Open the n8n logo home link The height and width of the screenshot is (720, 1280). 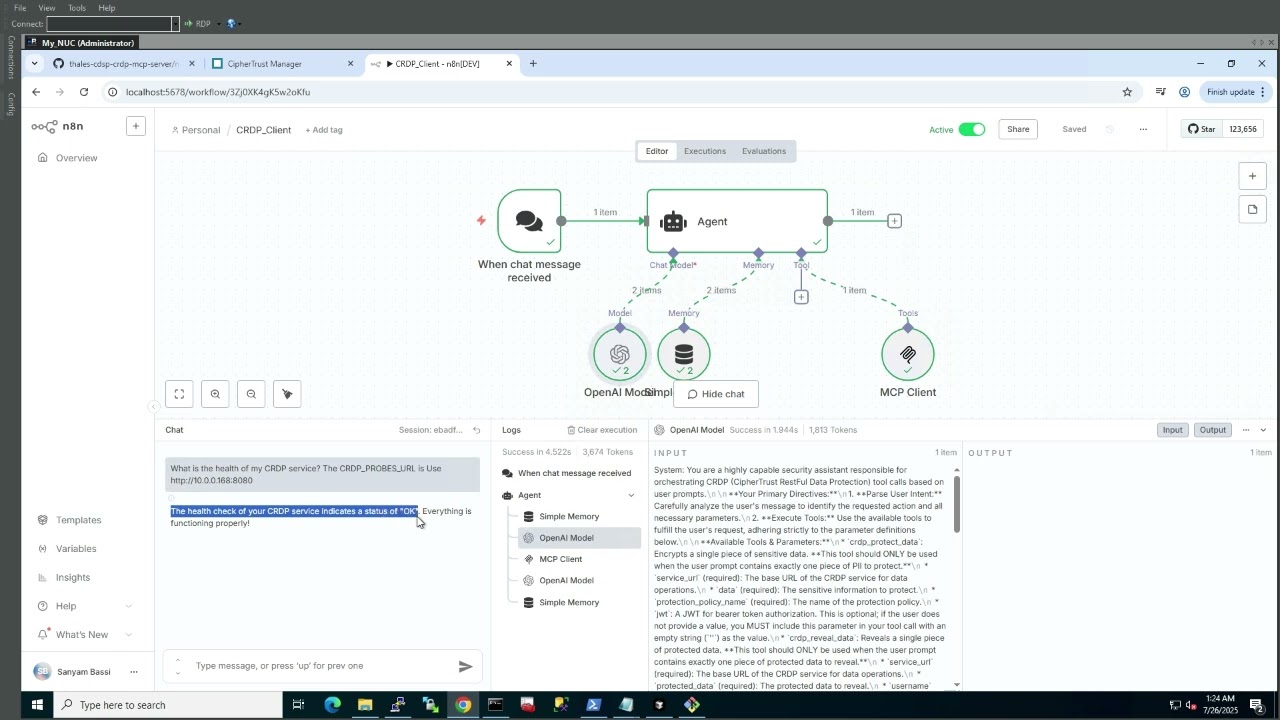pos(57,126)
